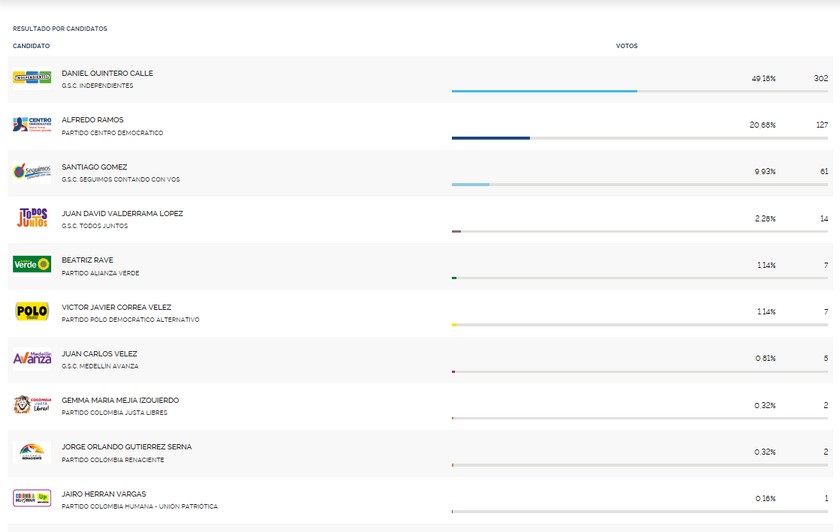The image size is (840, 532).
Task: Click the Seguimos Contando con Vos logo
Action: (32, 171)
